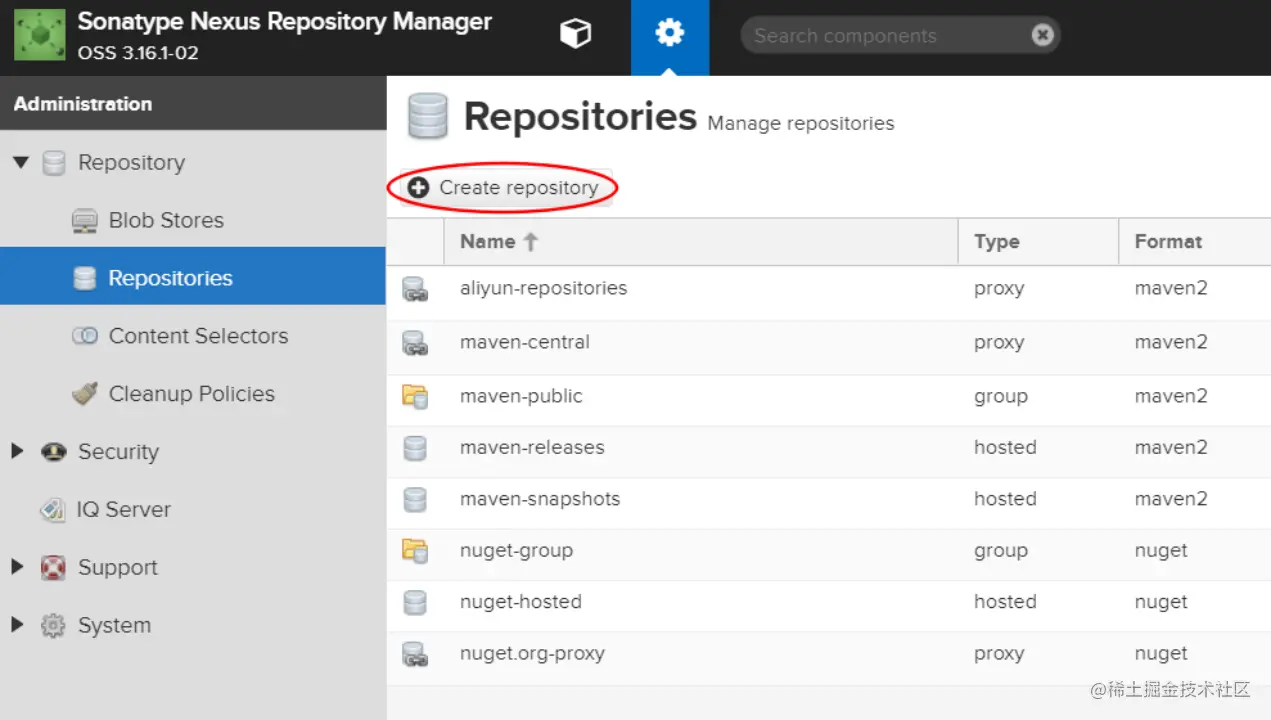Expand the Security tree section

pos(17,451)
